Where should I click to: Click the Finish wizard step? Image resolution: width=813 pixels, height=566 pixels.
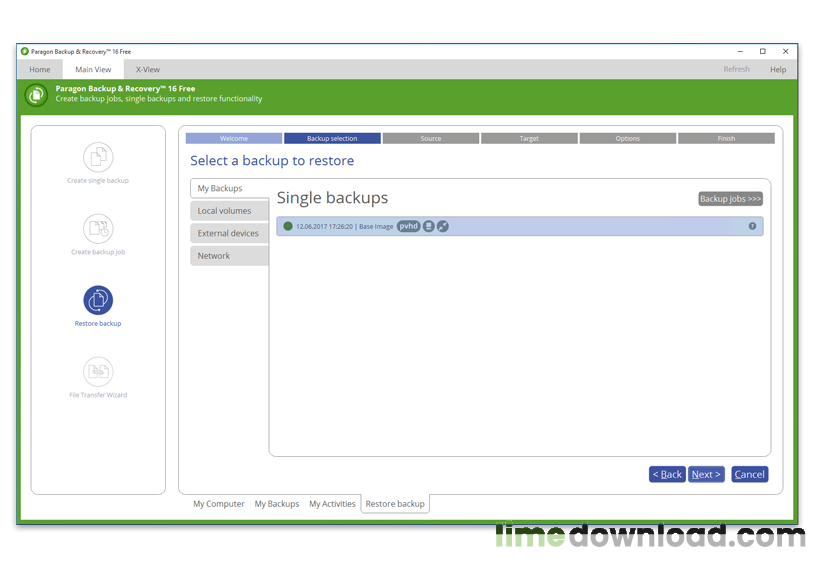click(726, 138)
